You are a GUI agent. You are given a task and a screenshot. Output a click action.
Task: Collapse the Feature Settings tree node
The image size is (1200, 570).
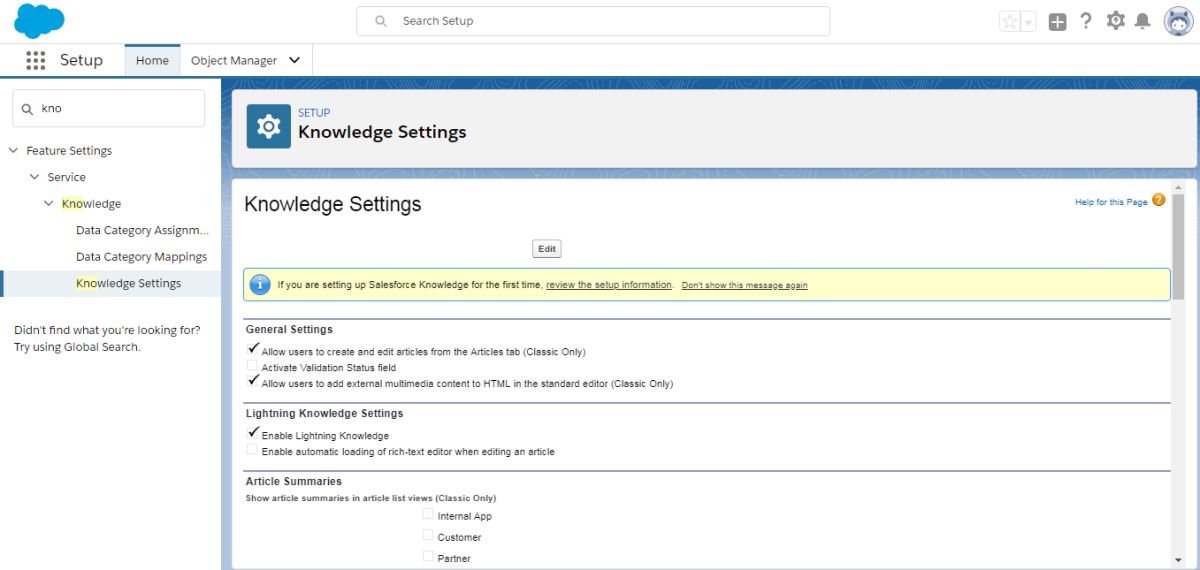pos(13,151)
